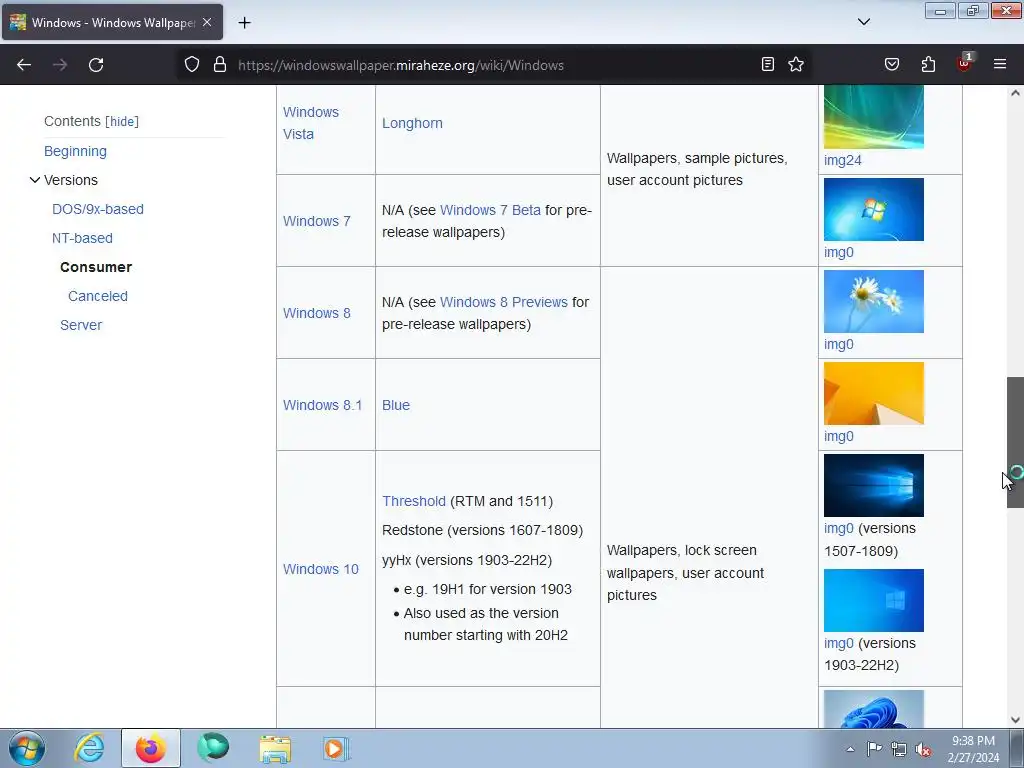Open the Windows 8.1 link
Image resolution: width=1024 pixels, height=768 pixels.
tap(323, 405)
